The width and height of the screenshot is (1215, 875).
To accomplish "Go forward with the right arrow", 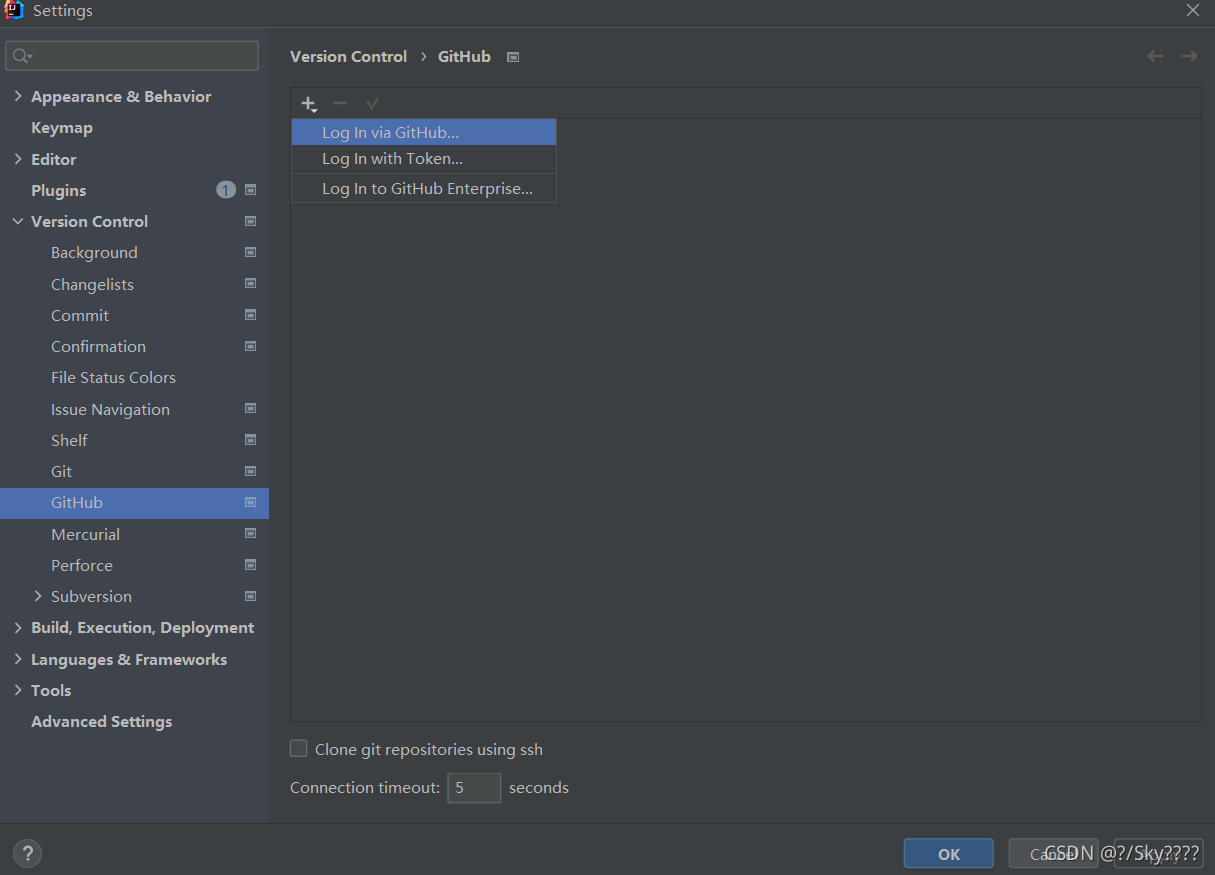I will click(x=1189, y=56).
